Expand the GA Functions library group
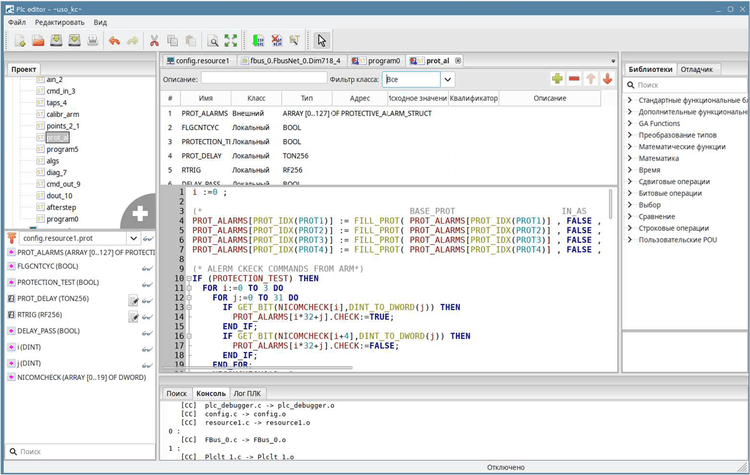 (x=630, y=123)
